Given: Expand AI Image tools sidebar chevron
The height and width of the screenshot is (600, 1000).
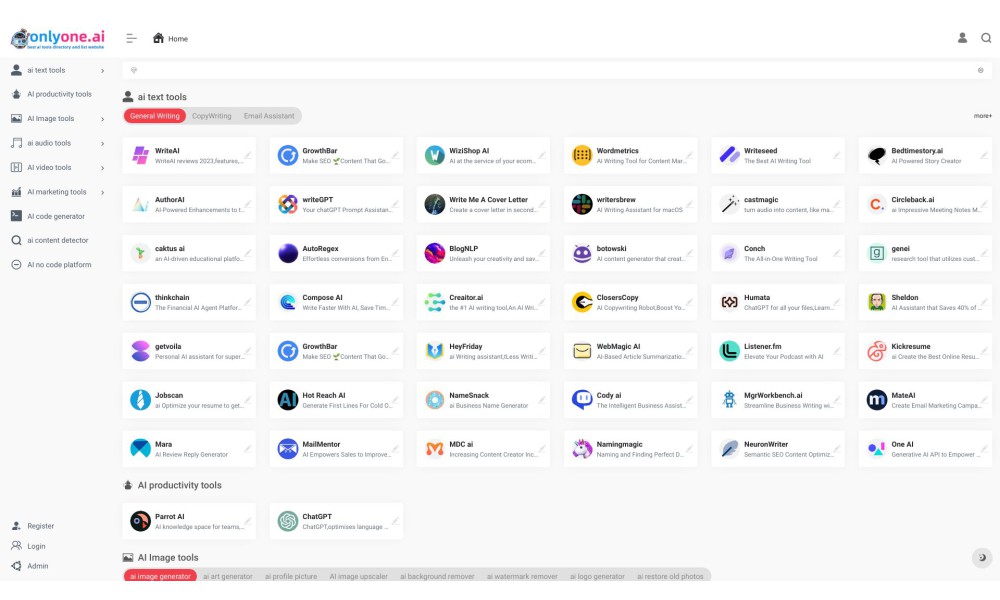Looking at the screenshot, I should [x=102, y=119].
